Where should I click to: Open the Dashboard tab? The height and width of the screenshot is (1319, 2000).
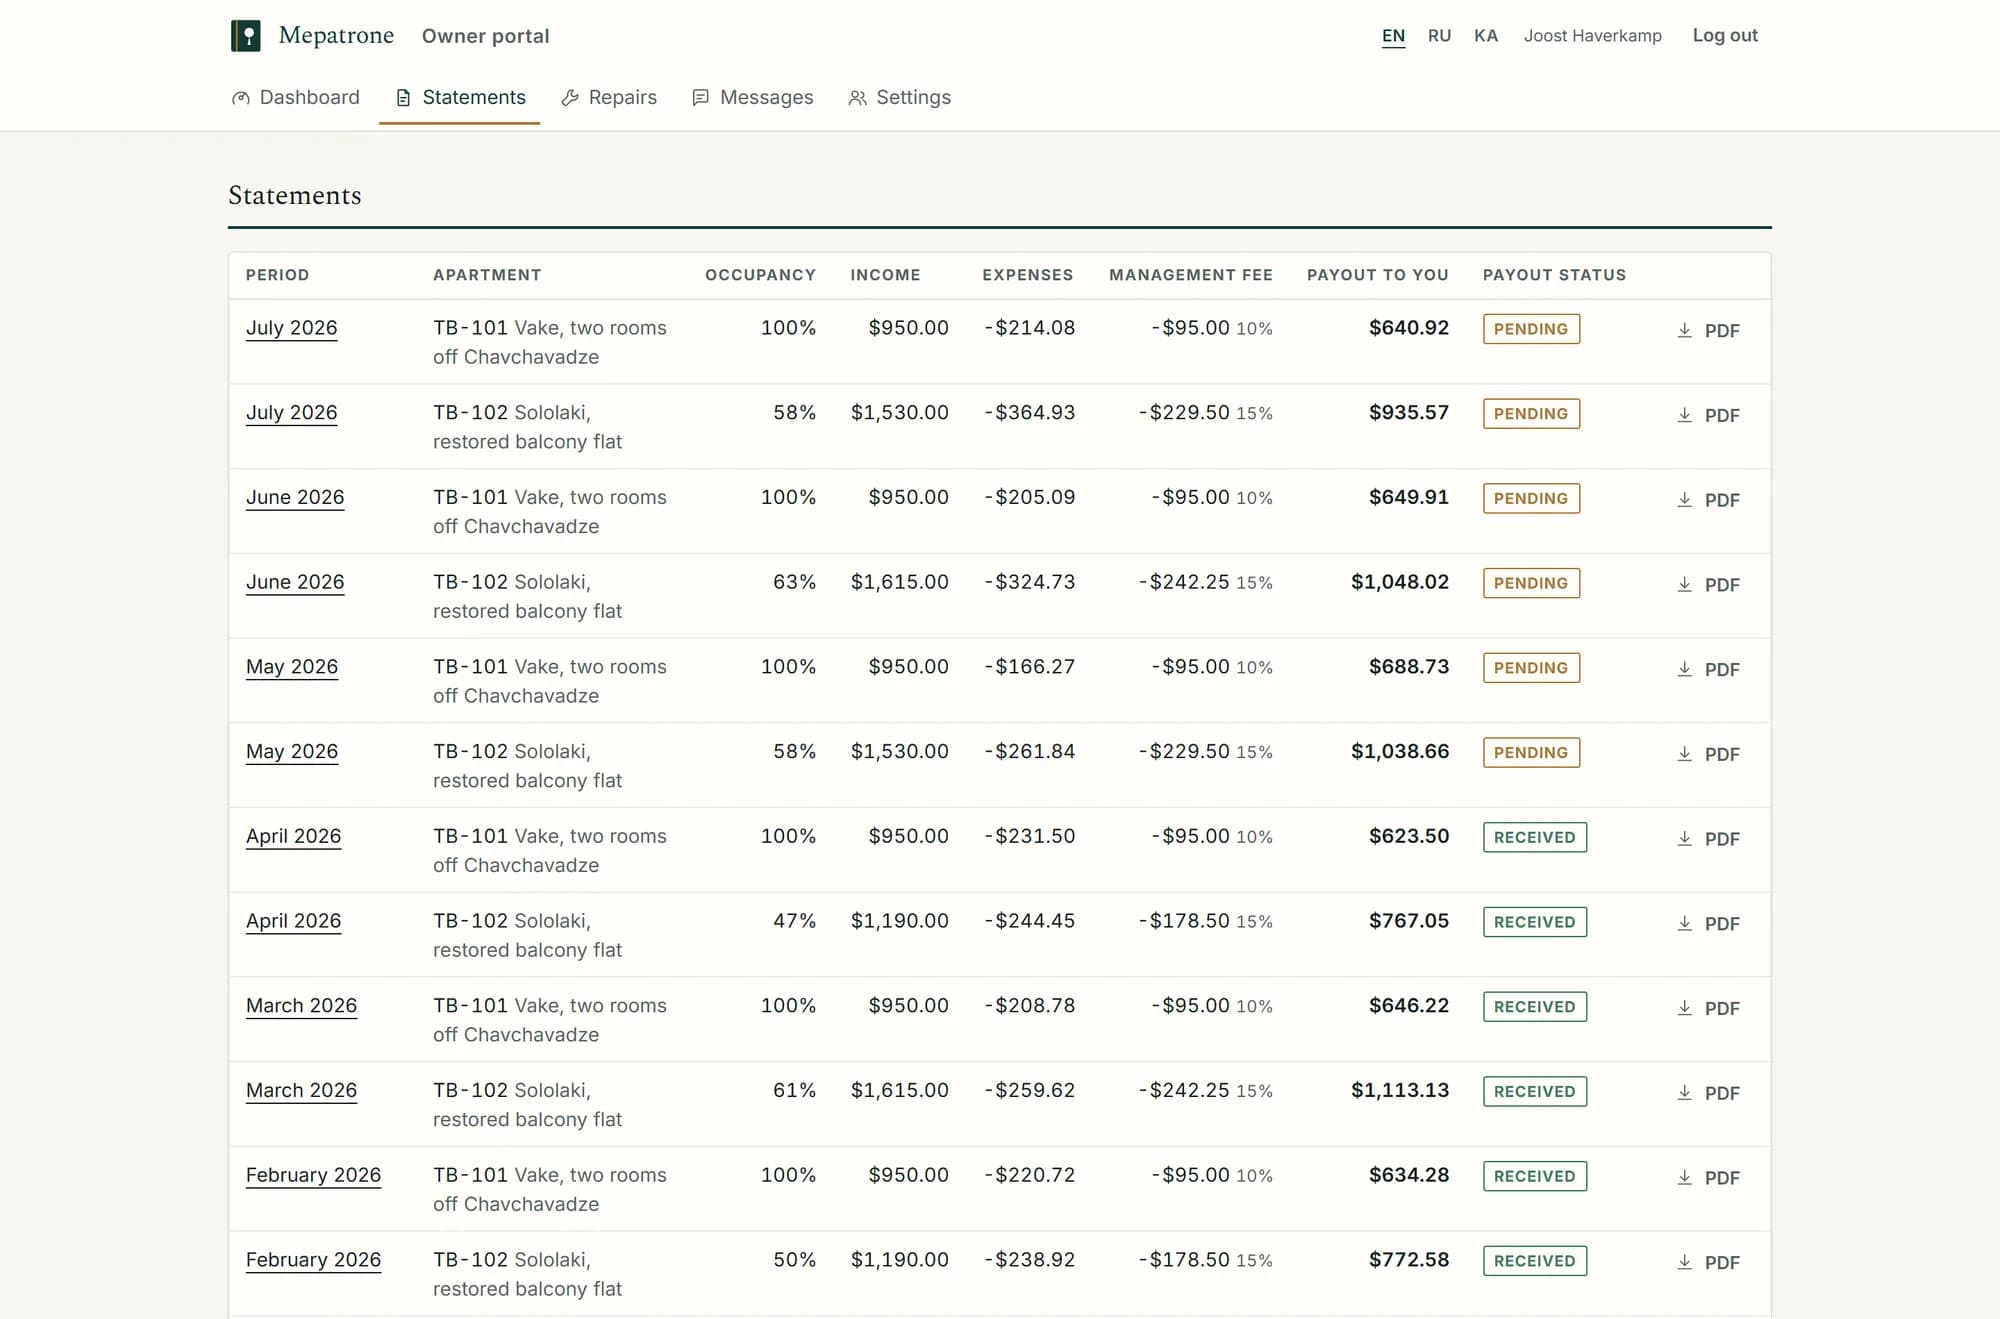tap(296, 97)
